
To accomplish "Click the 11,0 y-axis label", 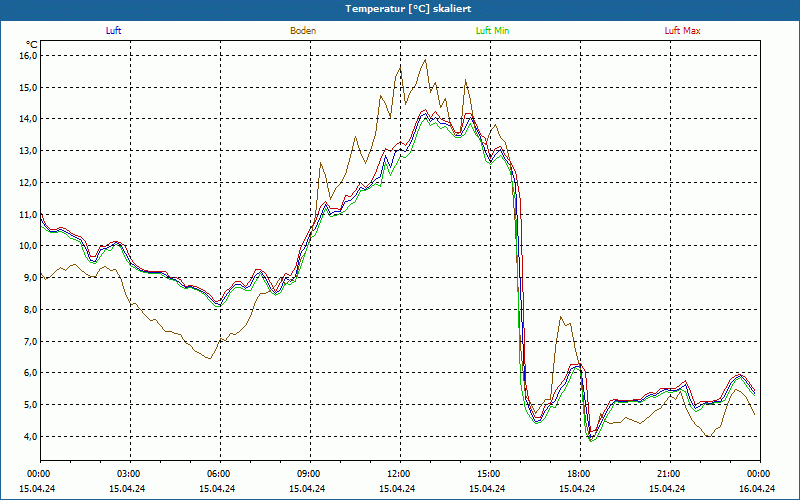I will (29, 214).
